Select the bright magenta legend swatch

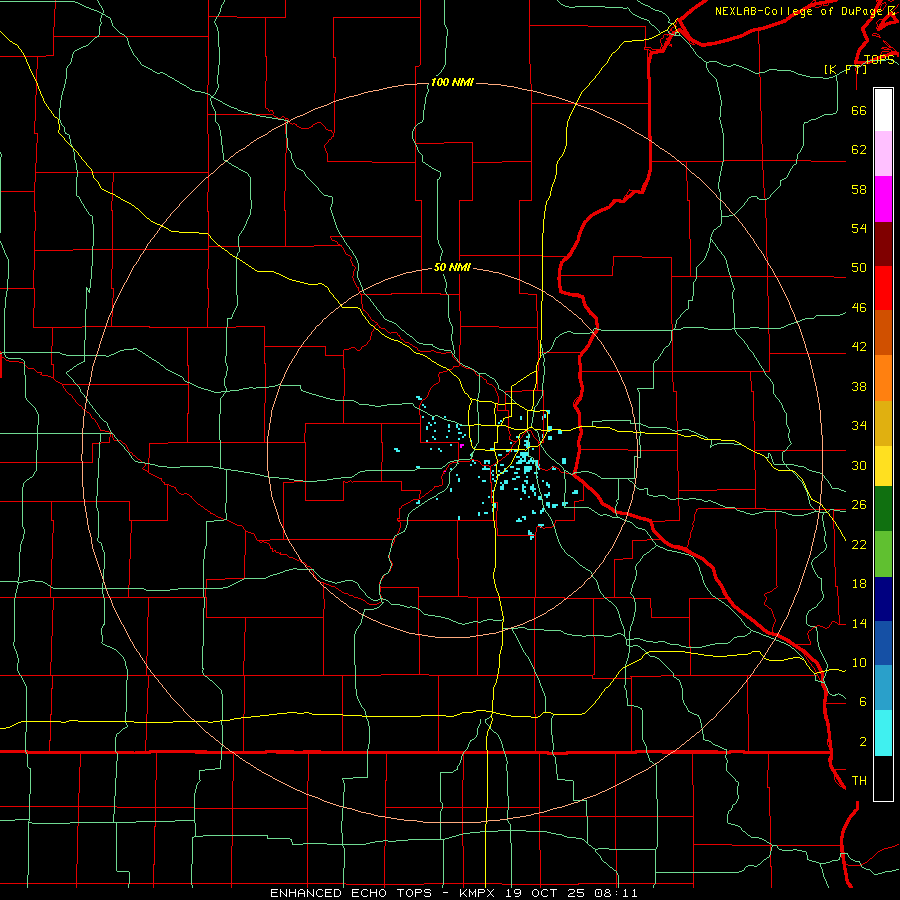[883, 199]
